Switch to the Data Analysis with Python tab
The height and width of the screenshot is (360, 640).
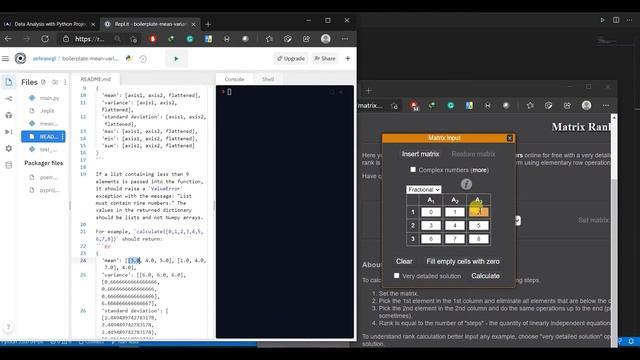[49, 24]
